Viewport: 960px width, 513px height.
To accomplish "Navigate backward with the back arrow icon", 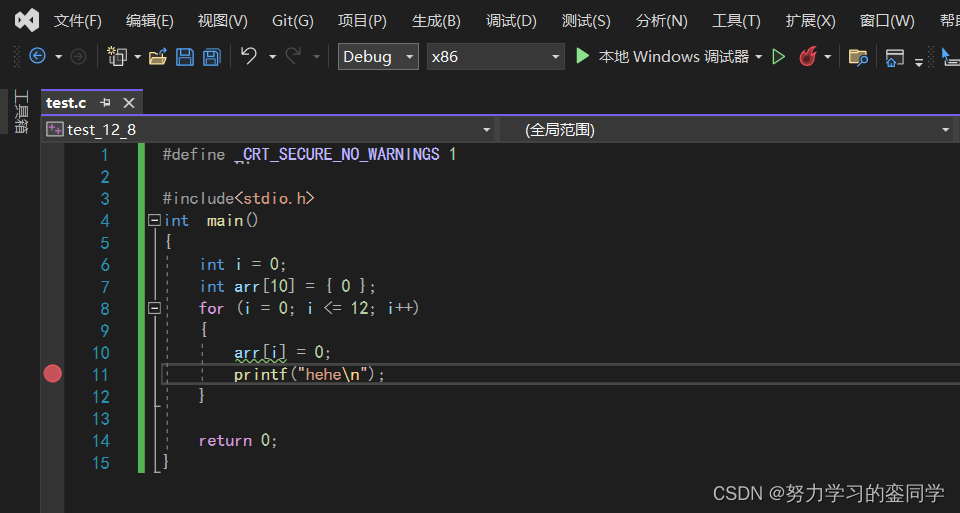I will (x=37, y=56).
